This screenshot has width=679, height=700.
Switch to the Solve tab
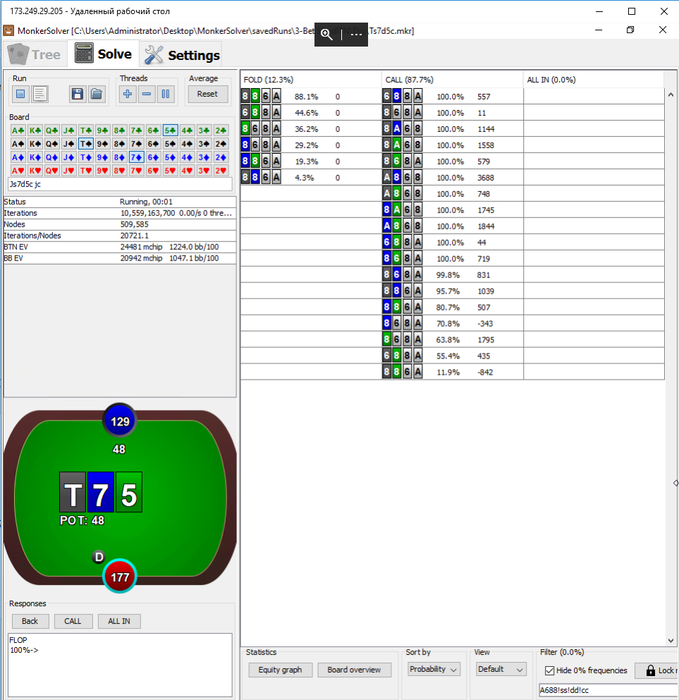tap(103, 54)
